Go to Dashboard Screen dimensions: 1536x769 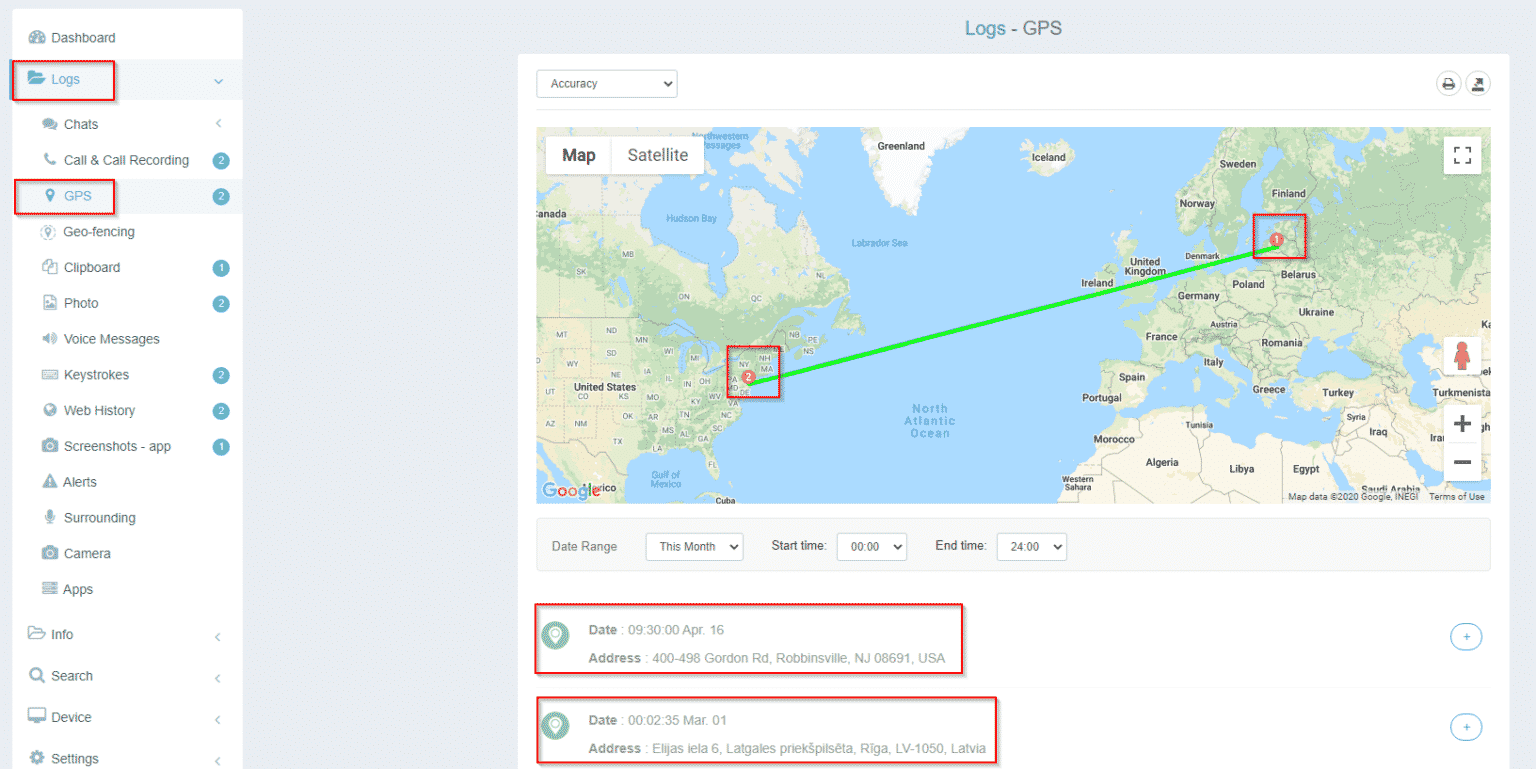83,38
